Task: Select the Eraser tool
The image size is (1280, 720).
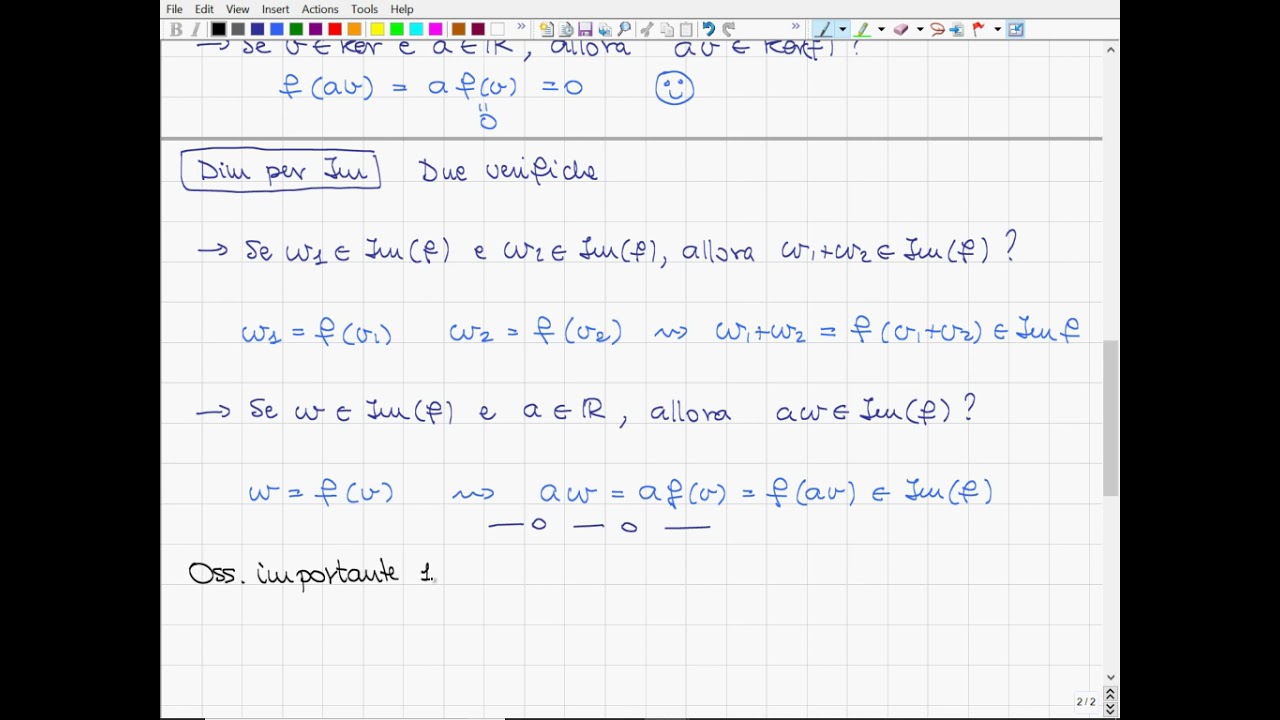Action: click(x=901, y=29)
